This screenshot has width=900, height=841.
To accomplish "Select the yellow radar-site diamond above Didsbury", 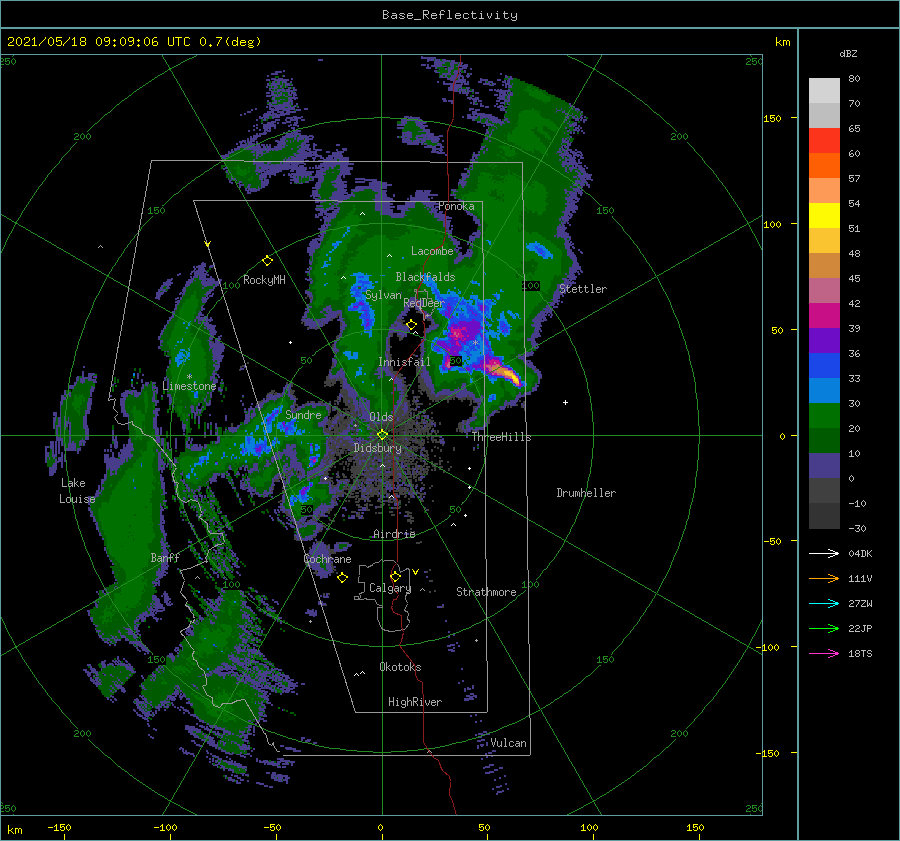I will 382,435.
